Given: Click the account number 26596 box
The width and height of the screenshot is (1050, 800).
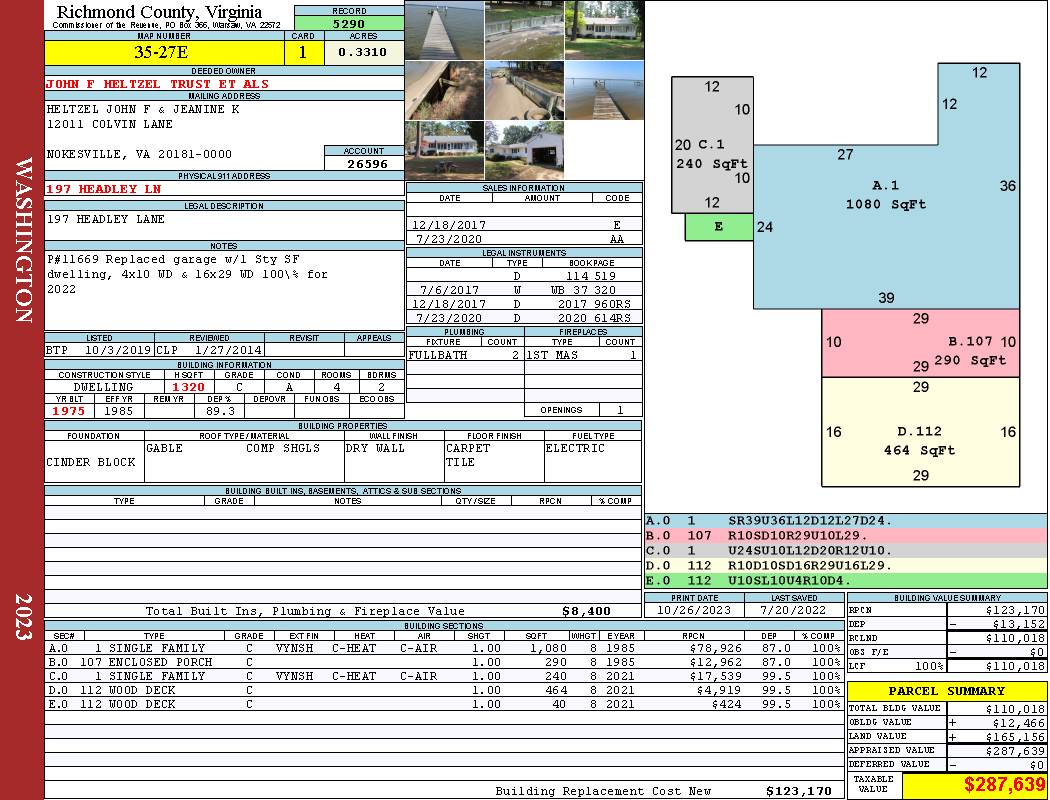Looking at the screenshot, I should [364, 163].
